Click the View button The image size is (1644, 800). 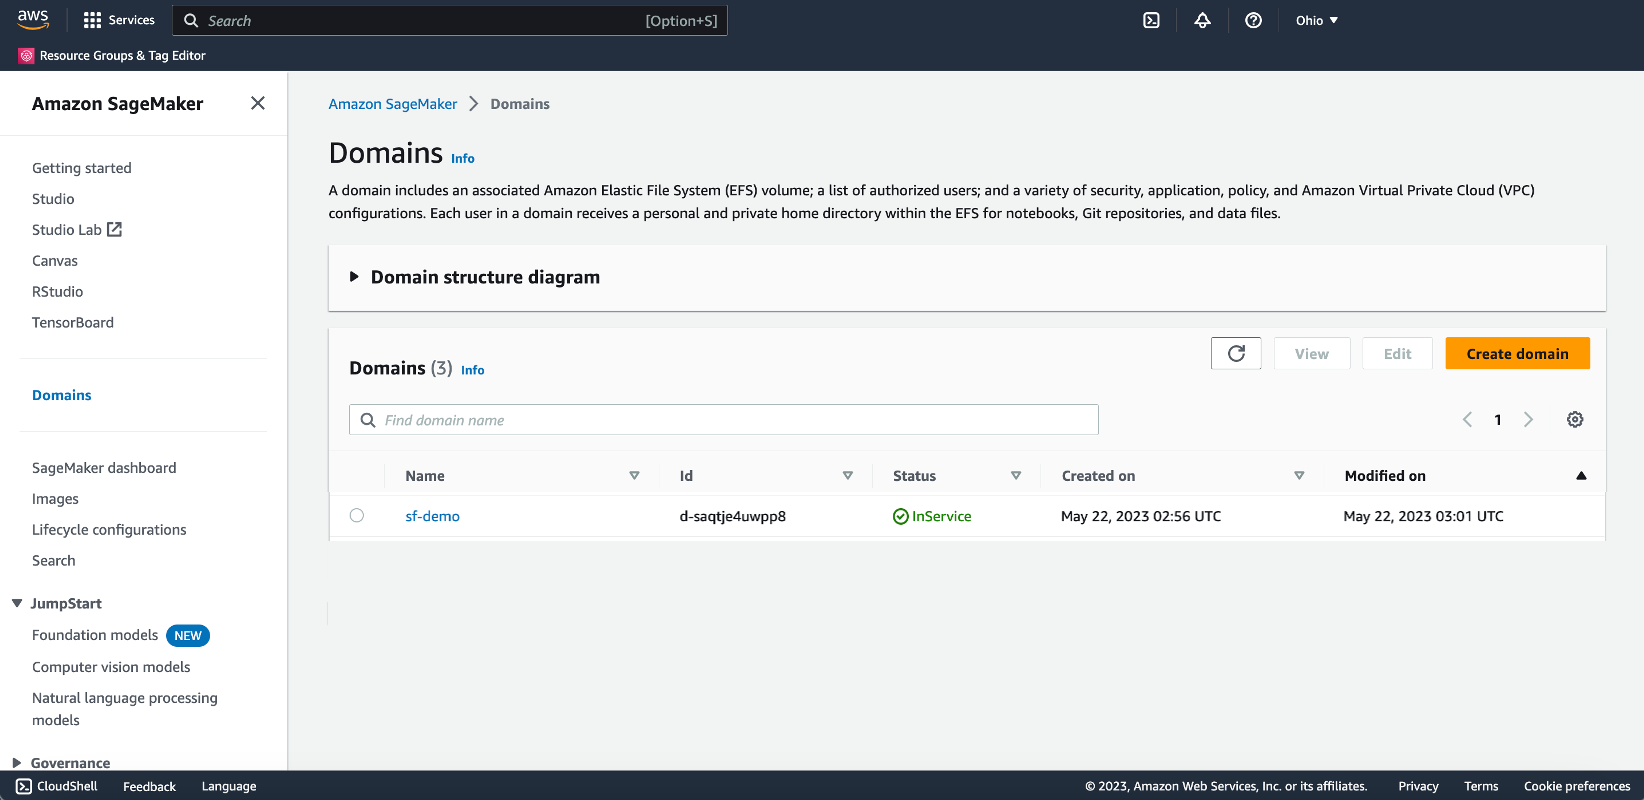click(x=1312, y=353)
